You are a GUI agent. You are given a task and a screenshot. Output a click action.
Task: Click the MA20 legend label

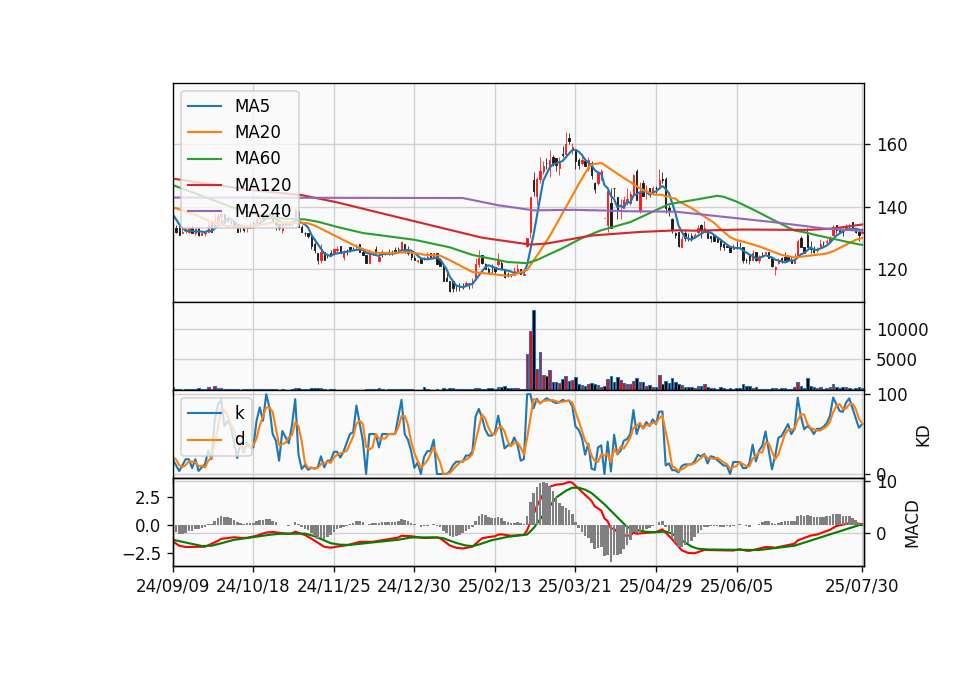coord(257,132)
